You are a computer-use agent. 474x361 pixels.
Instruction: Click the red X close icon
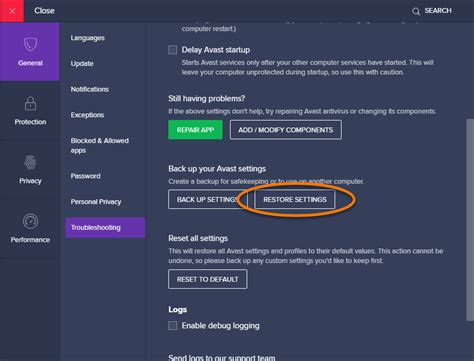pyautogui.click(x=12, y=11)
